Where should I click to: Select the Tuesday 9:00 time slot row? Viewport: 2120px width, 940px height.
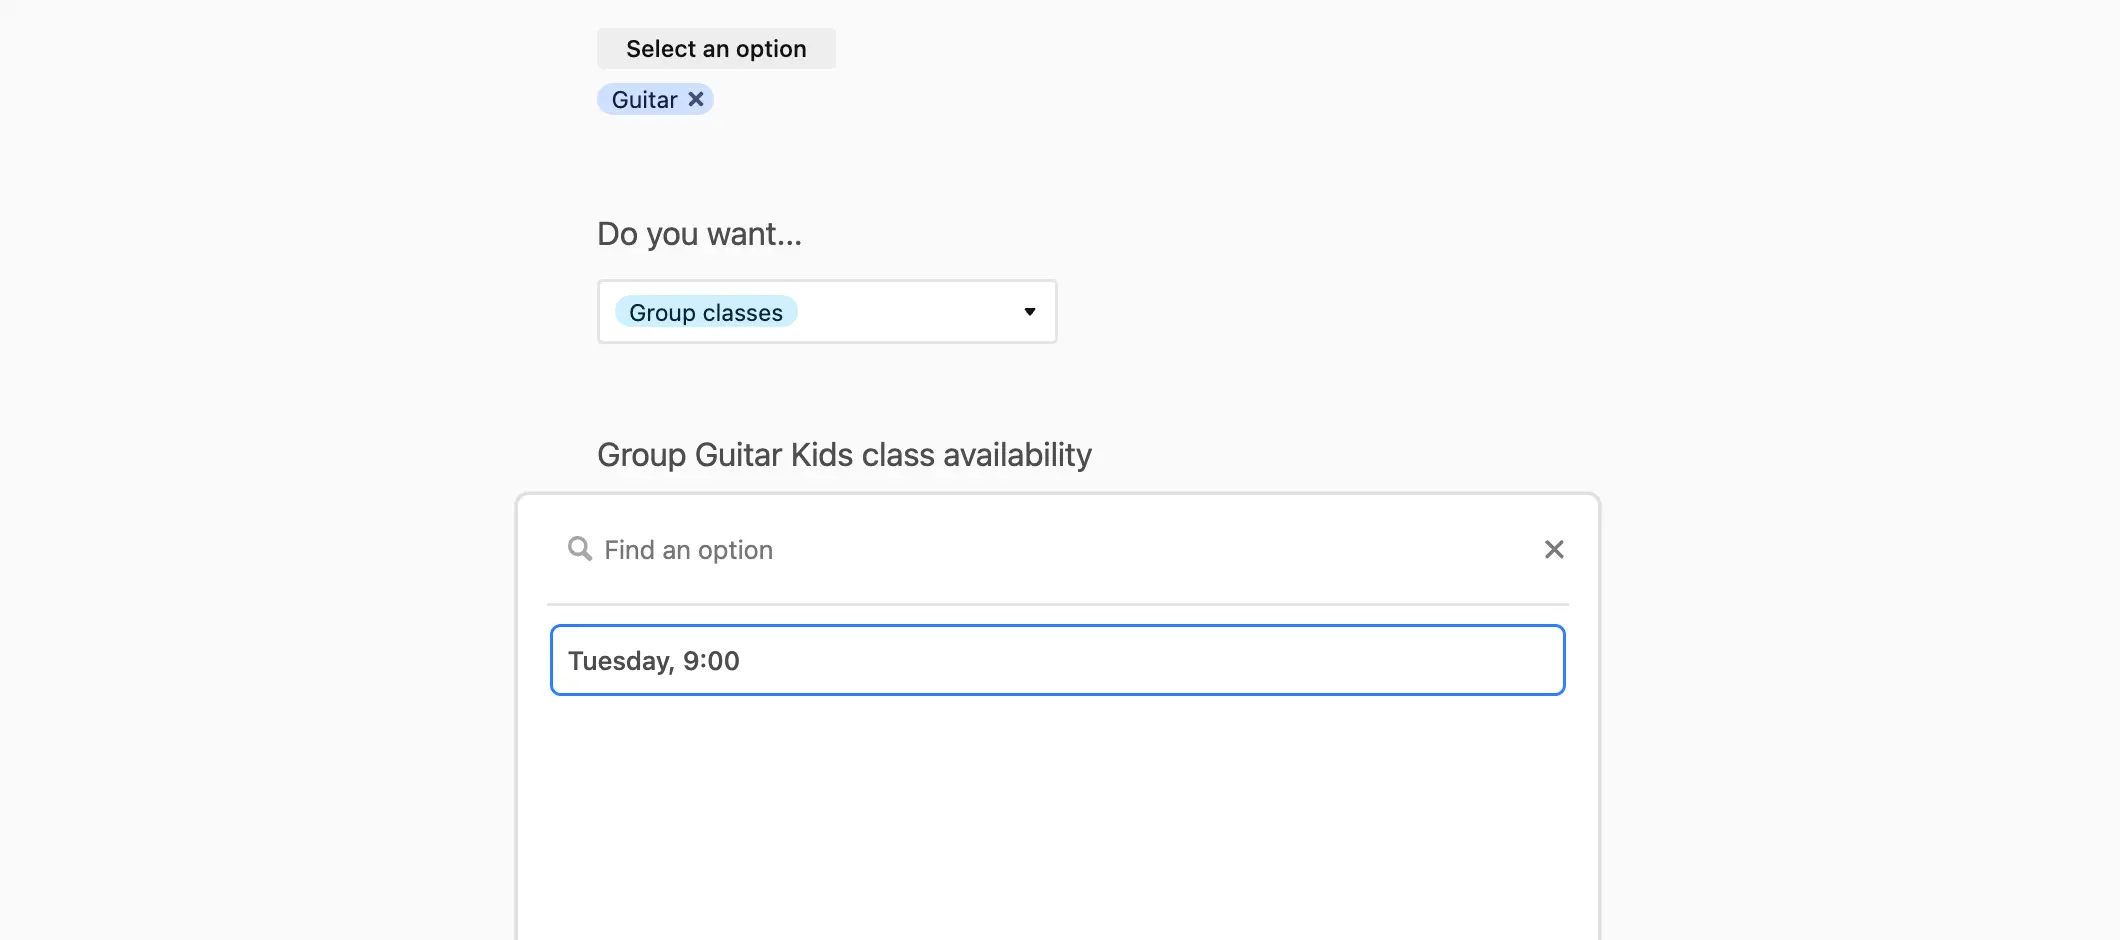click(x=1057, y=660)
